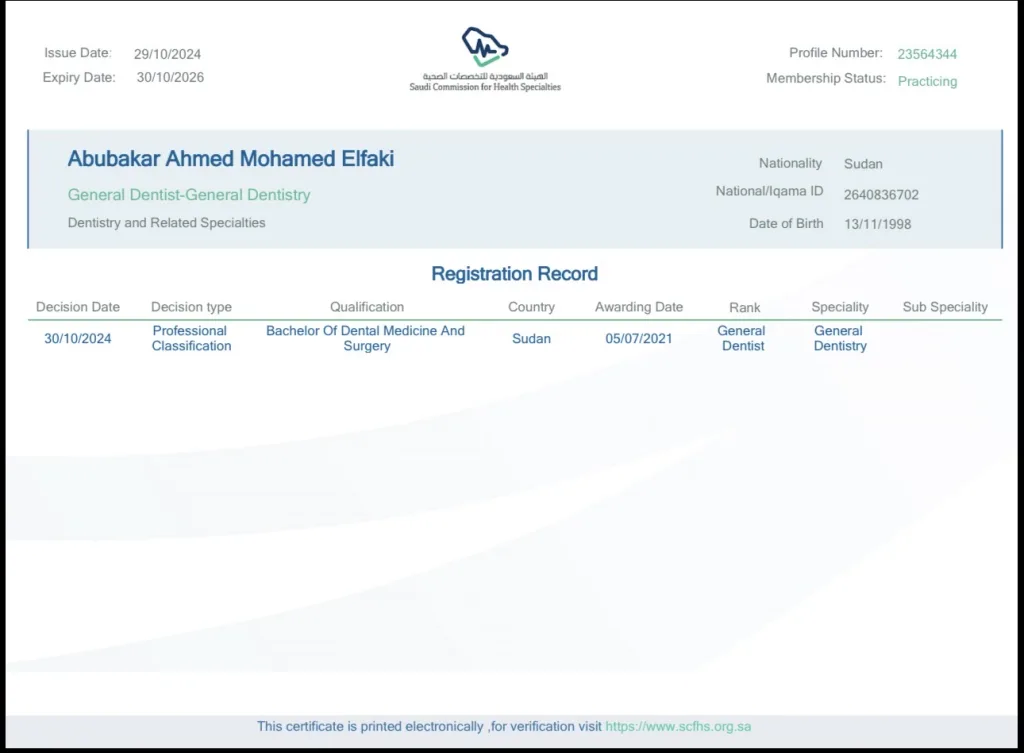Select the Decision Date column header
Viewport: 1024px width, 753px height.
(78, 307)
